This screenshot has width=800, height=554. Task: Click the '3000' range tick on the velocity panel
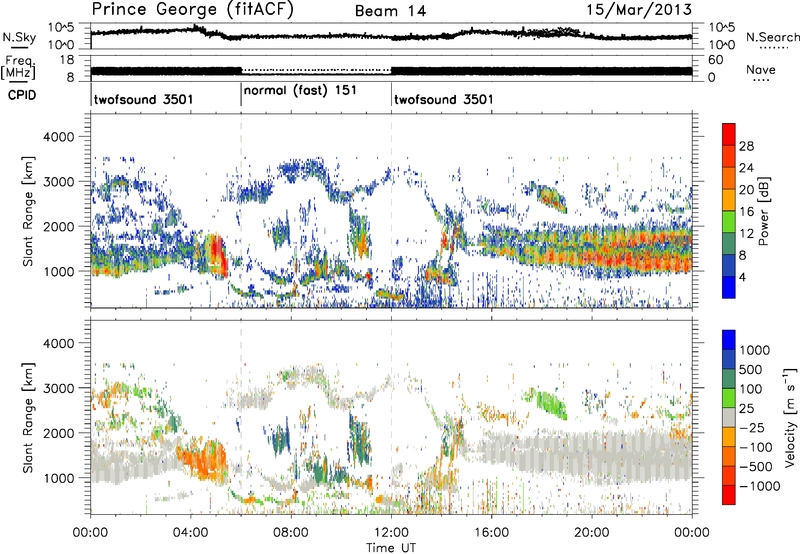coord(58,388)
